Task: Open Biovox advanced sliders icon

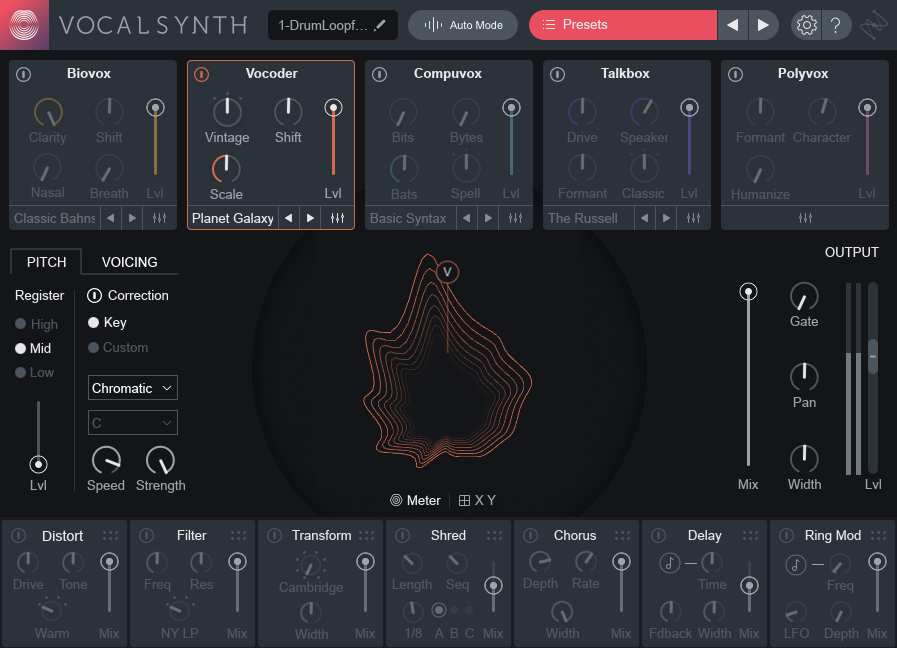Action: 159,218
